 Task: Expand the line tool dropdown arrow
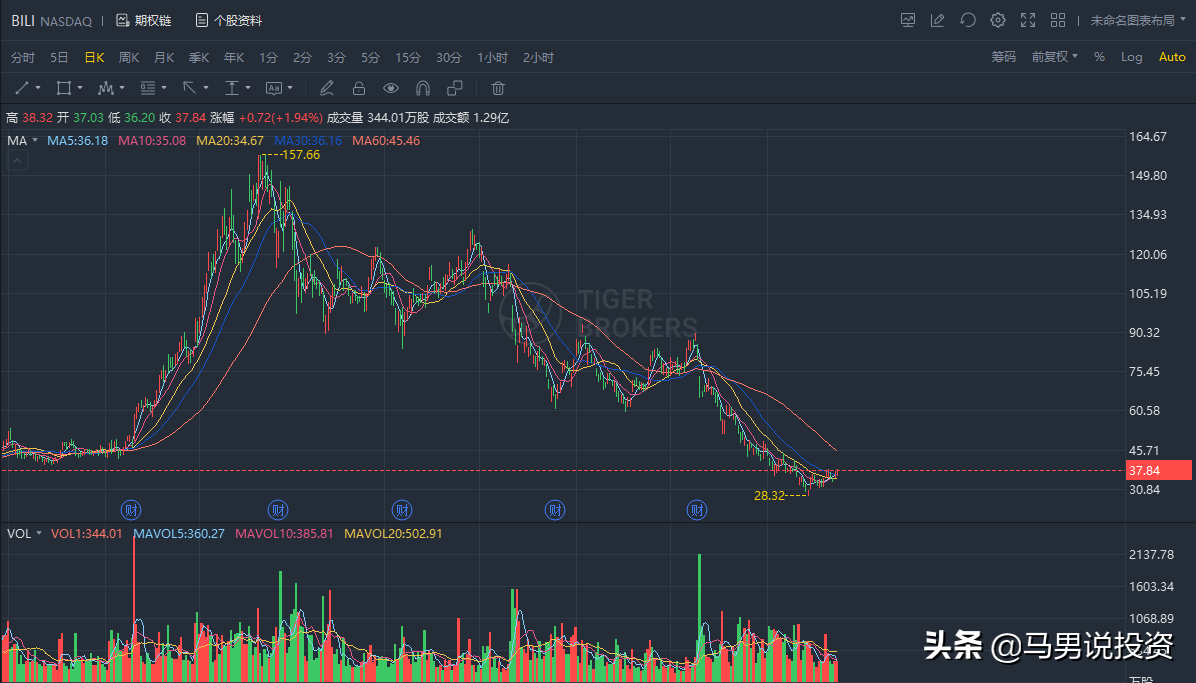coord(38,89)
